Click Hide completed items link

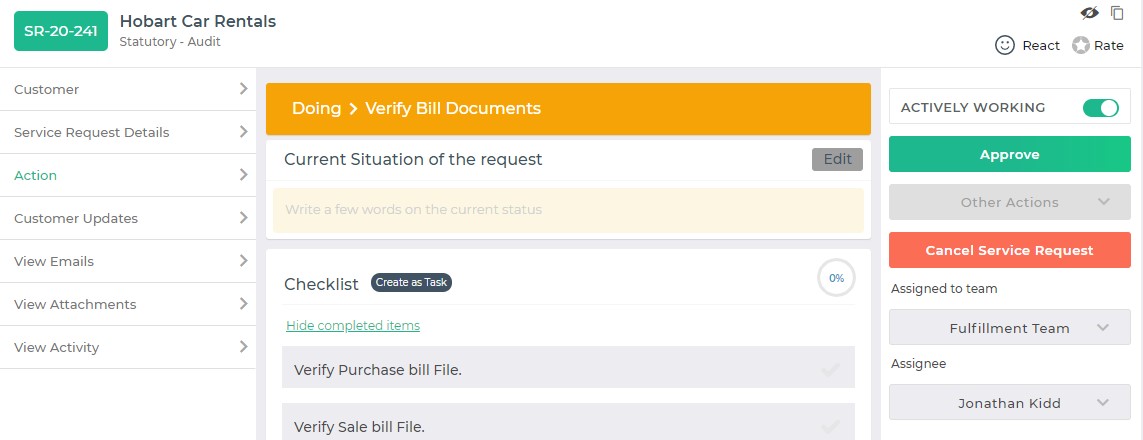(353, 326)
